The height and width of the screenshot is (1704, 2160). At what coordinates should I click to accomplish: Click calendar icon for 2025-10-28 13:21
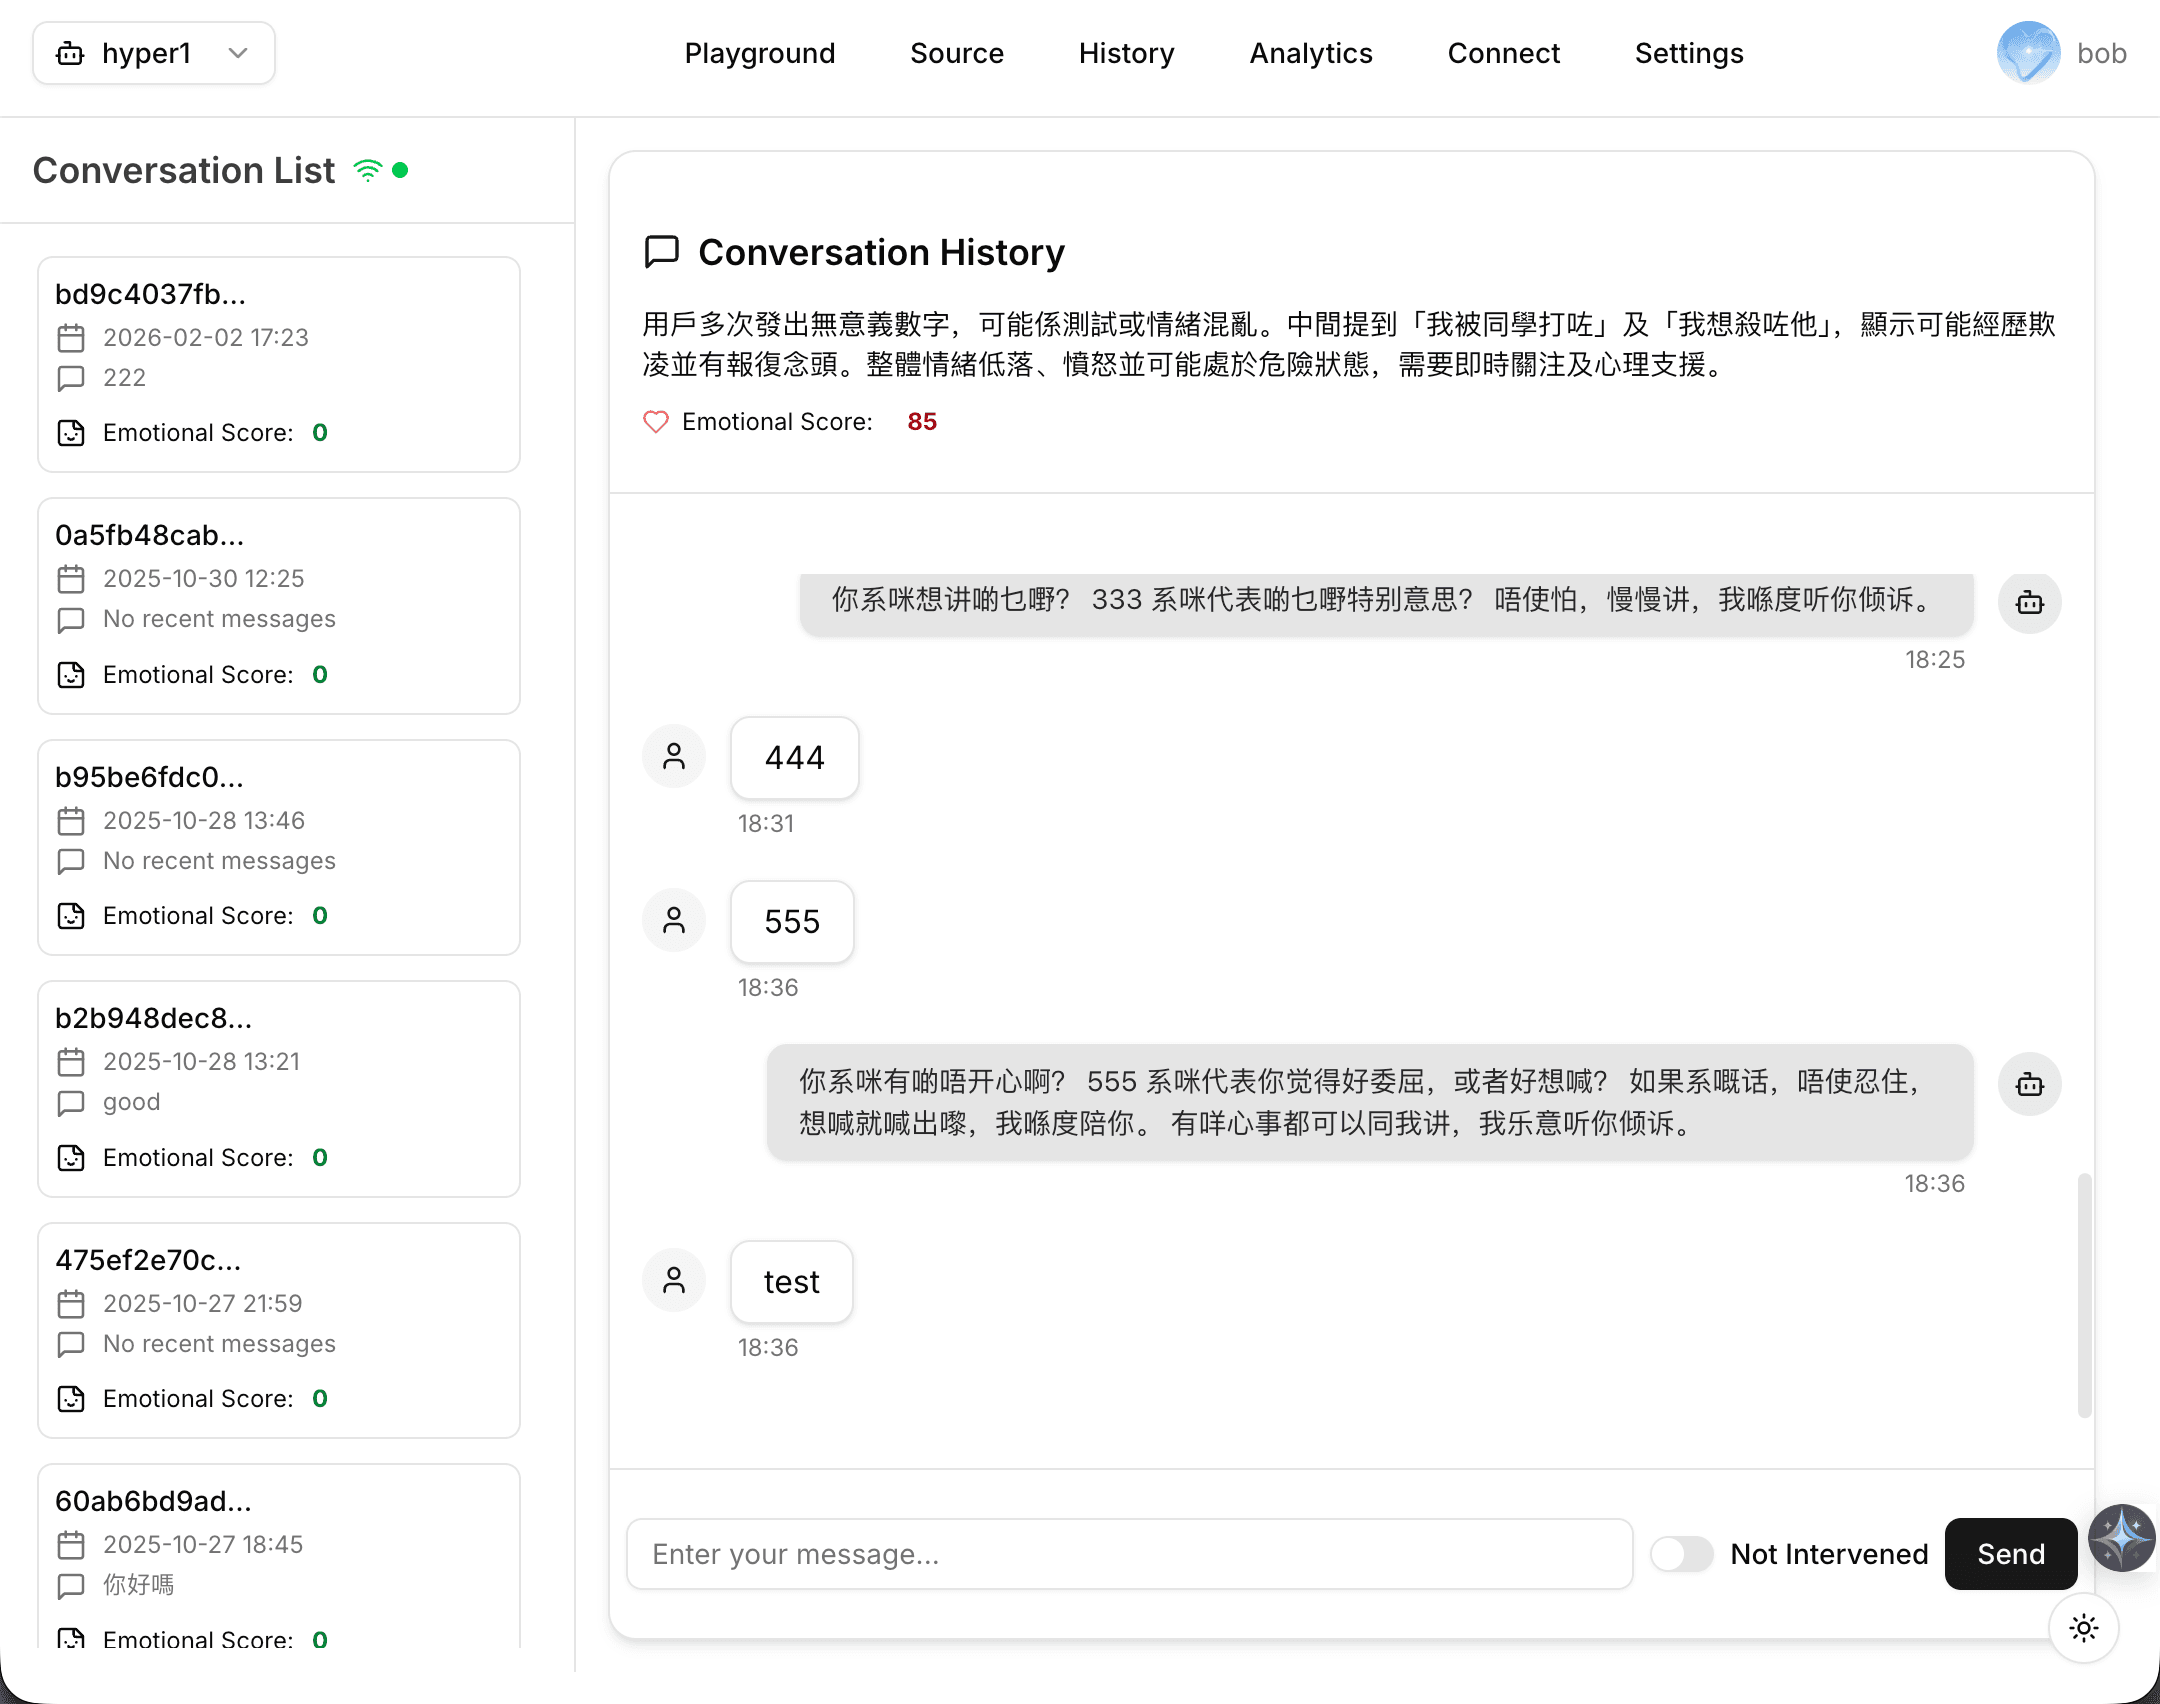(71, 1062)
